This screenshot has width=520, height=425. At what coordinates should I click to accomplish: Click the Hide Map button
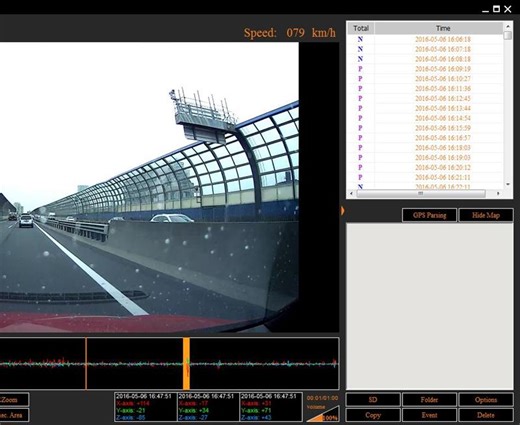point(486,215)
